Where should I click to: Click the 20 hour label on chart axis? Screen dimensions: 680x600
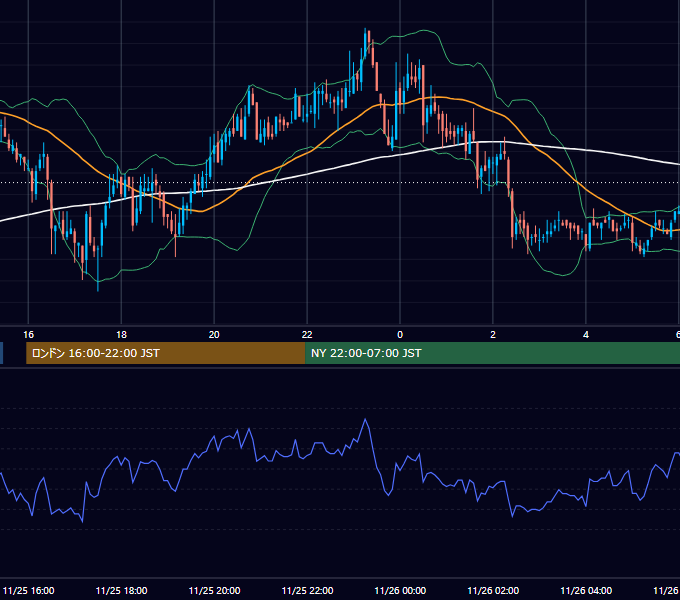click(x=214, y=335)
